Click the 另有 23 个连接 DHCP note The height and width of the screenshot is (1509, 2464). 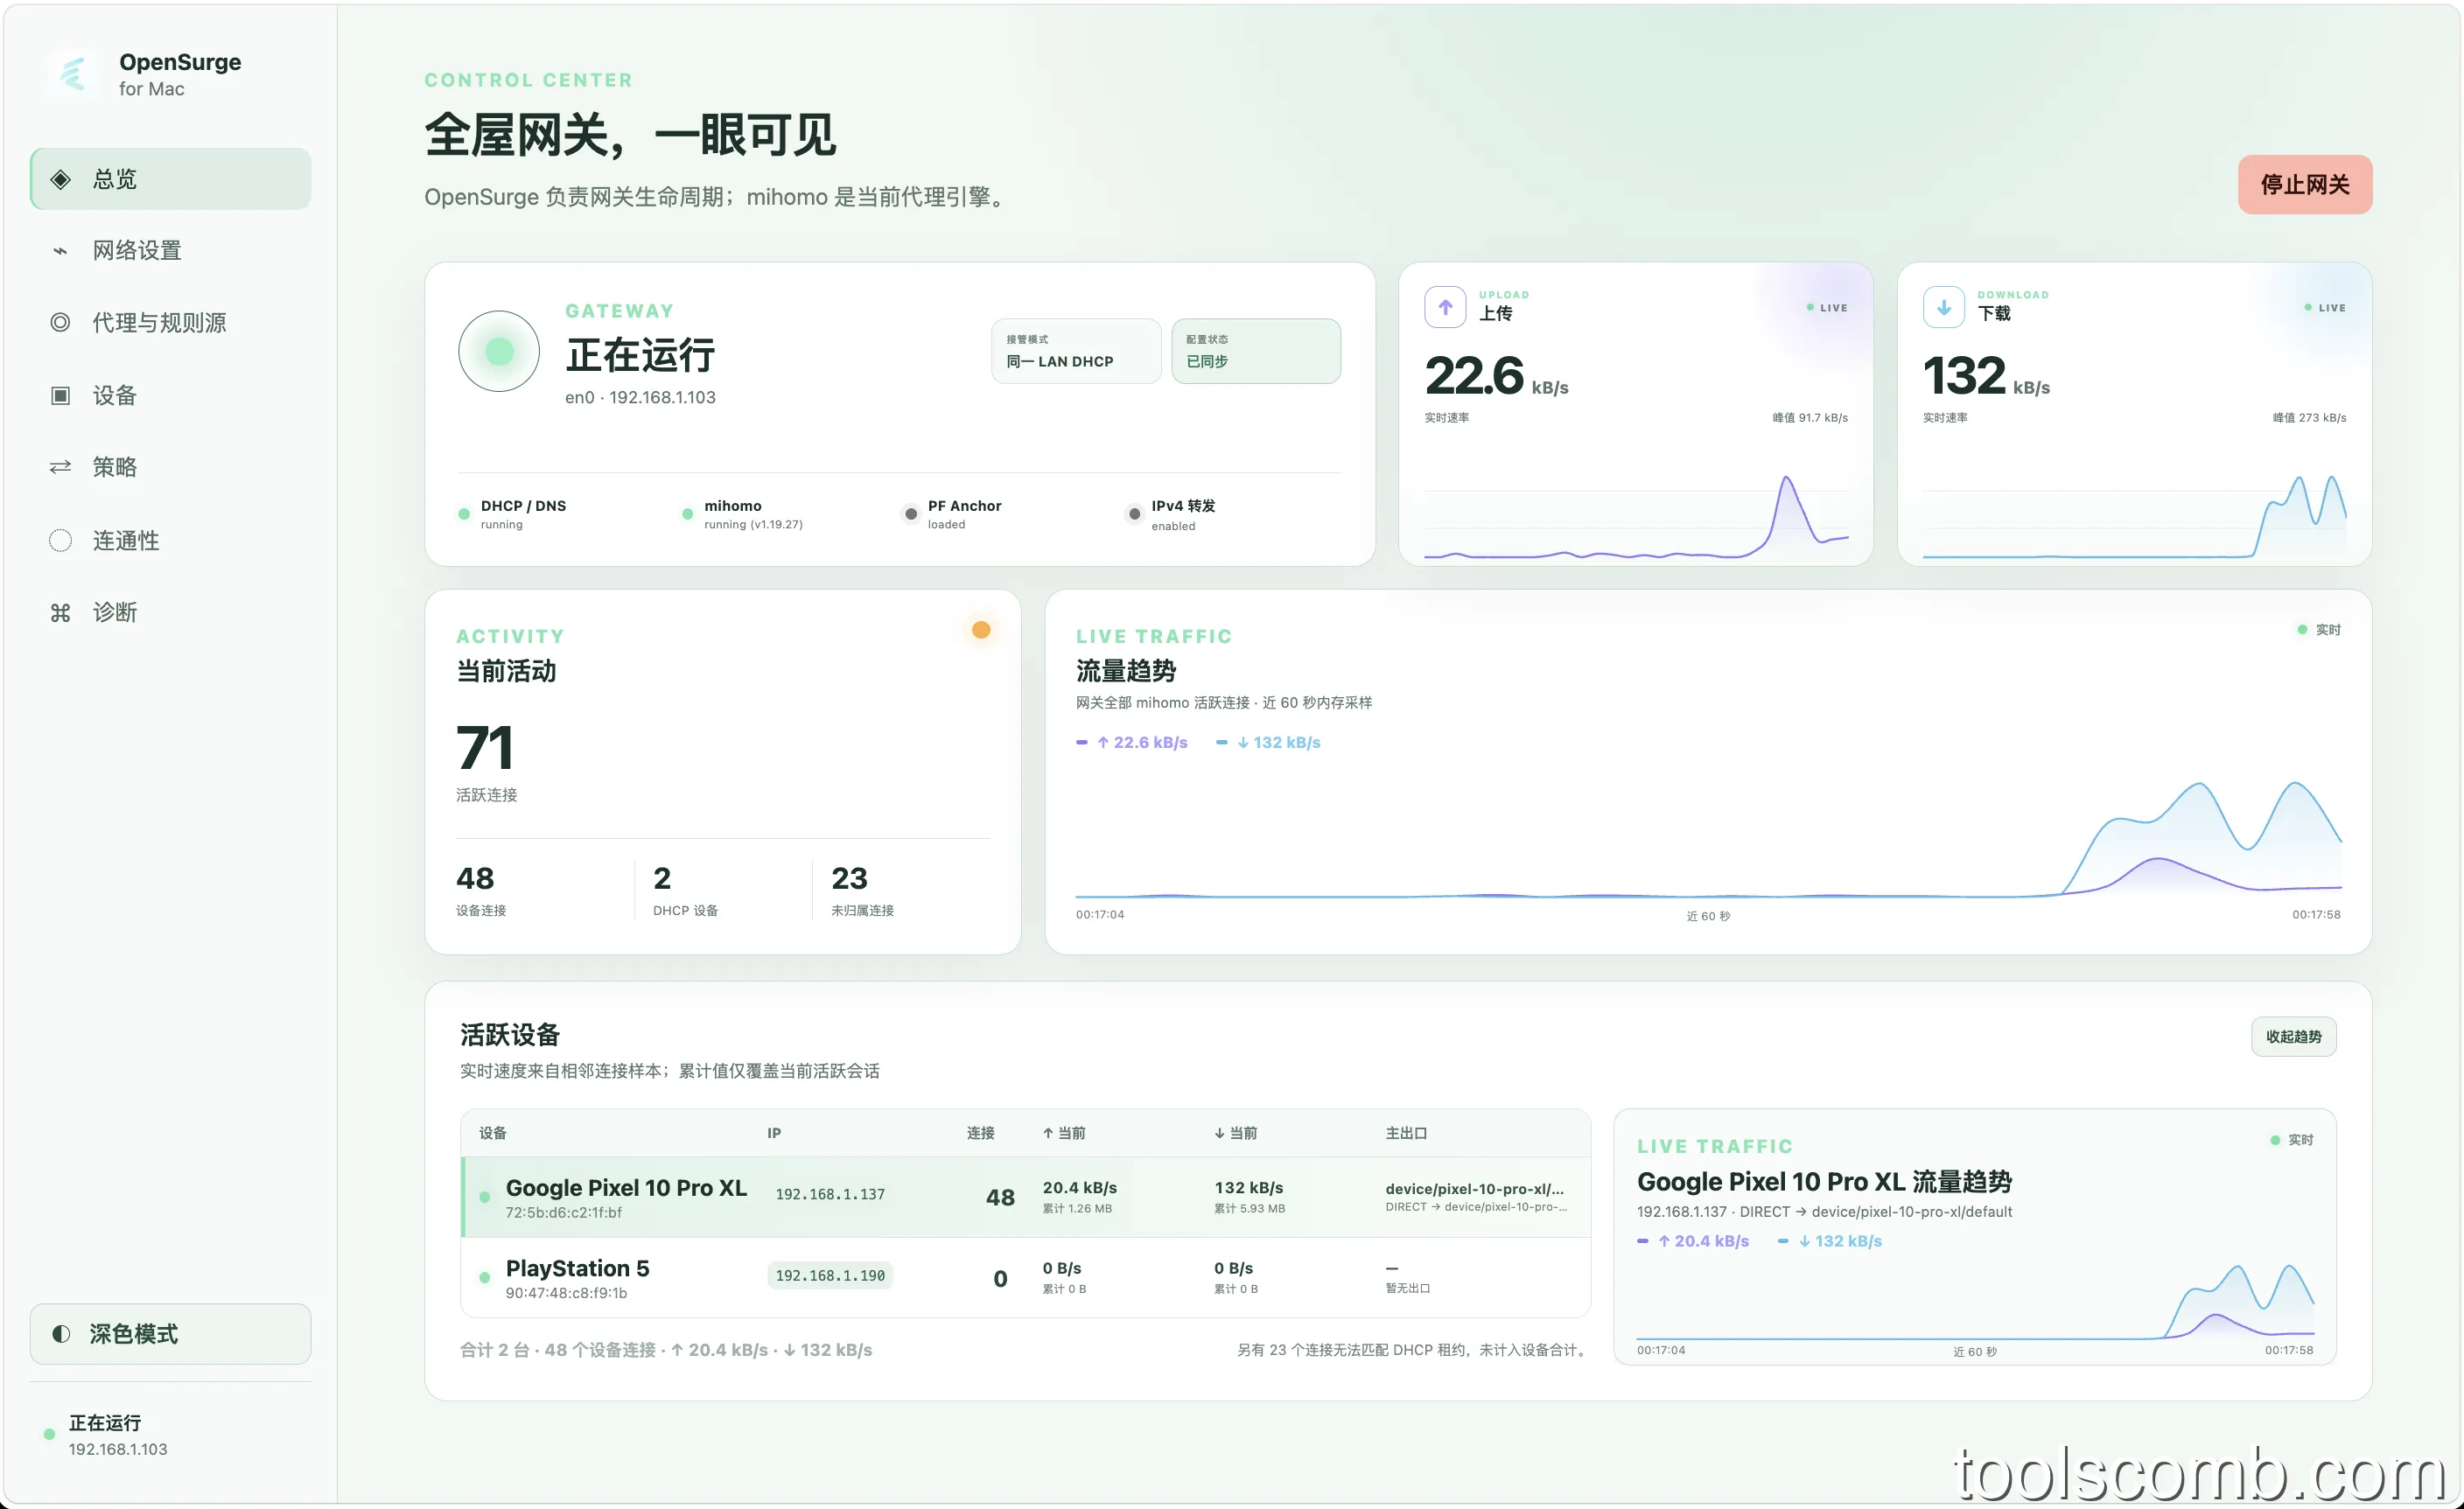pyautogui.click(x=1414, y=1350)
